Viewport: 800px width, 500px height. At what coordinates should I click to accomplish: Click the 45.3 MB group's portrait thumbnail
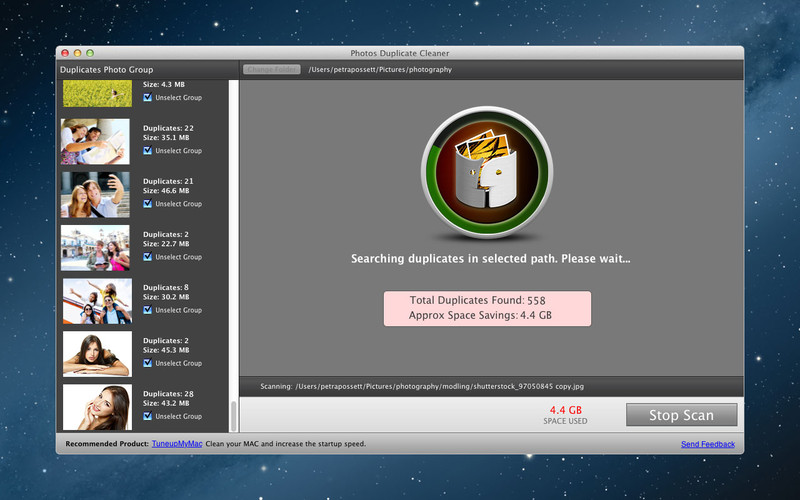[x=96, y=353]
